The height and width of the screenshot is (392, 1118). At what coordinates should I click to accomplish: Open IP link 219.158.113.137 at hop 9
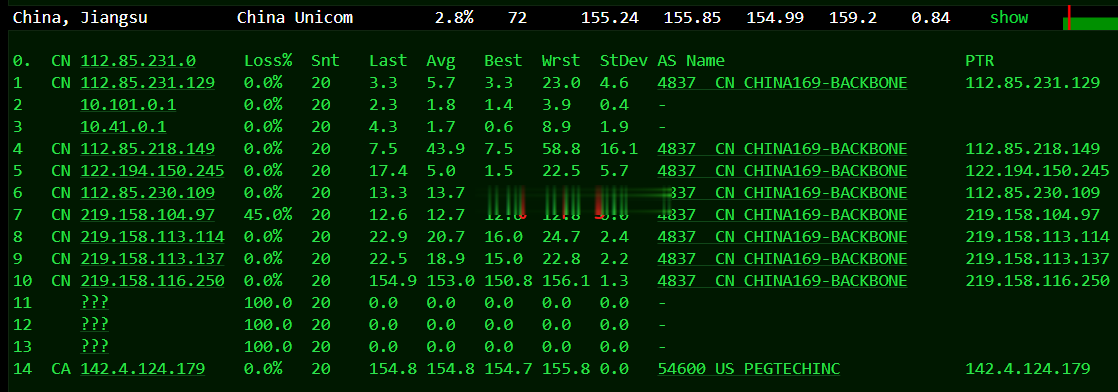click(x=153, y=259)
